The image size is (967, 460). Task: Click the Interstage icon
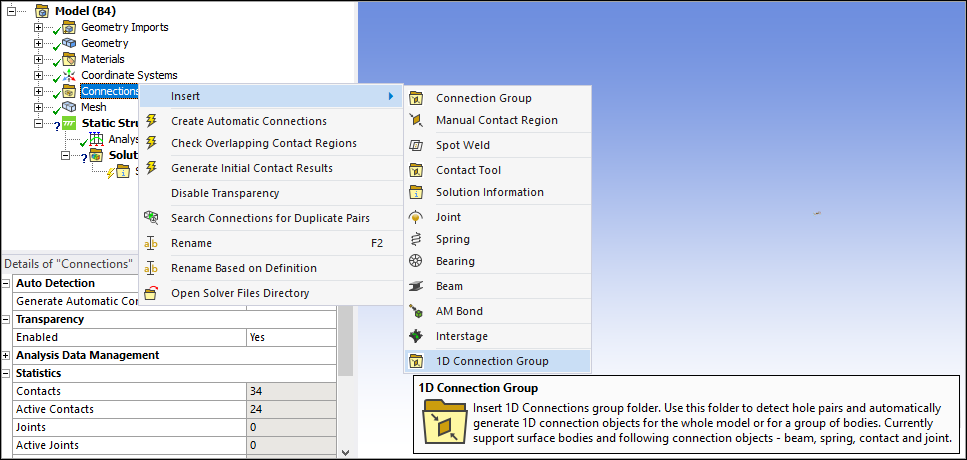pyautogui.click(x=416, y=336)
